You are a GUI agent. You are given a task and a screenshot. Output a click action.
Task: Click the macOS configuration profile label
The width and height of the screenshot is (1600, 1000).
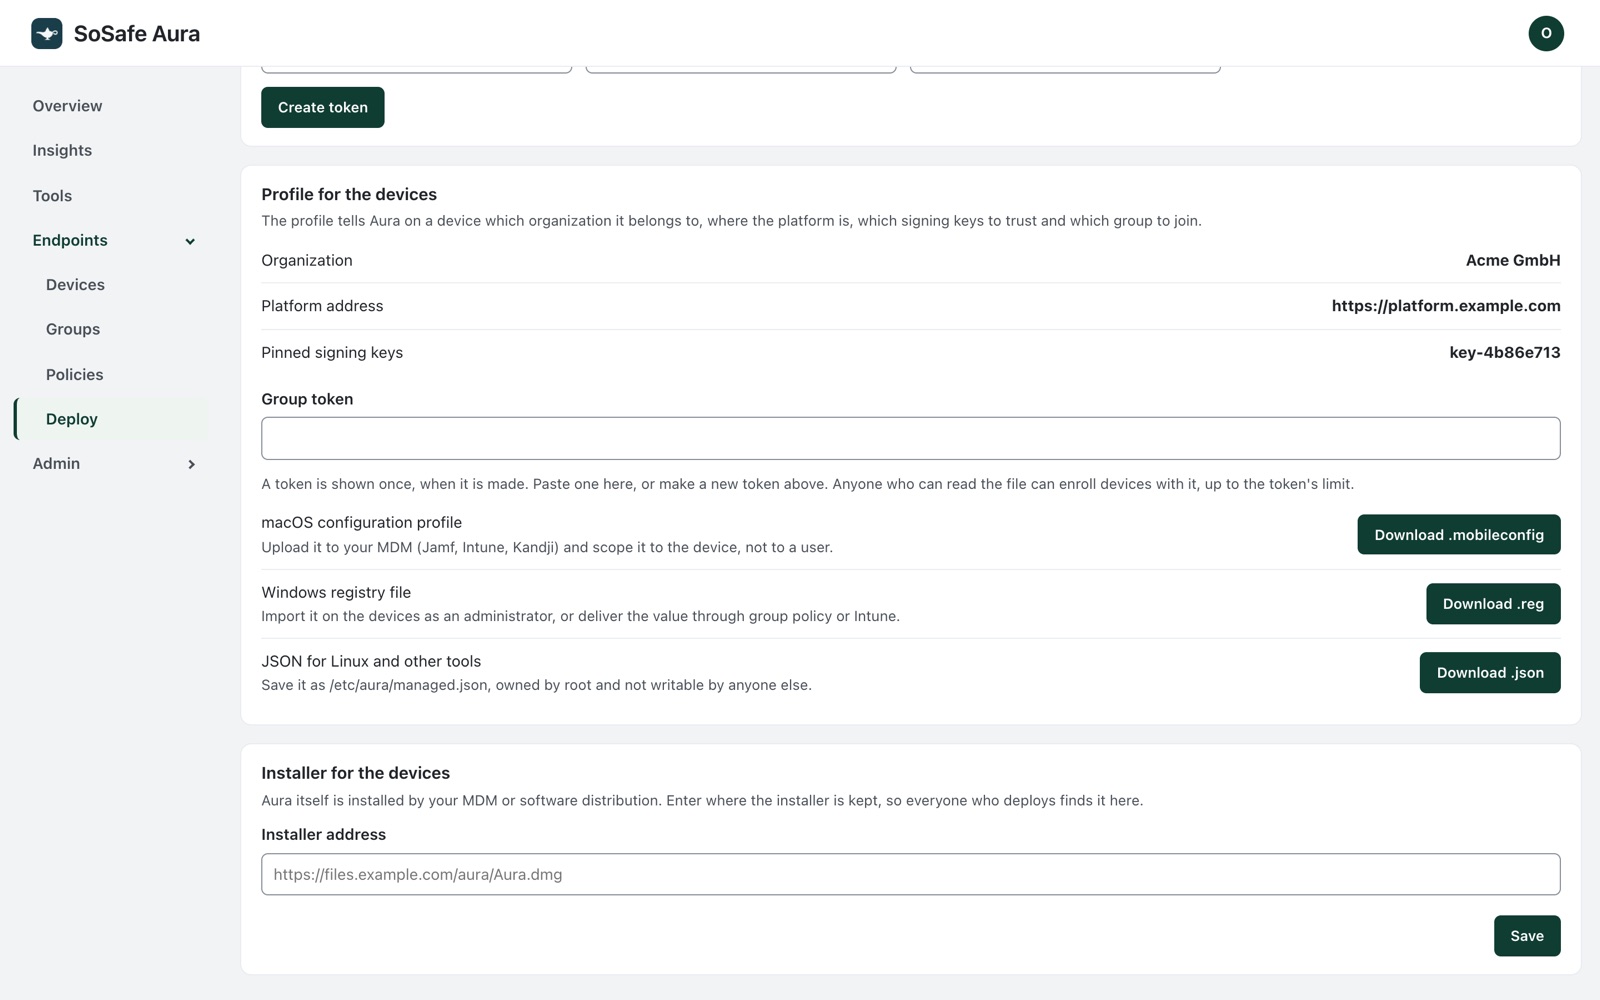click(361, 522)
